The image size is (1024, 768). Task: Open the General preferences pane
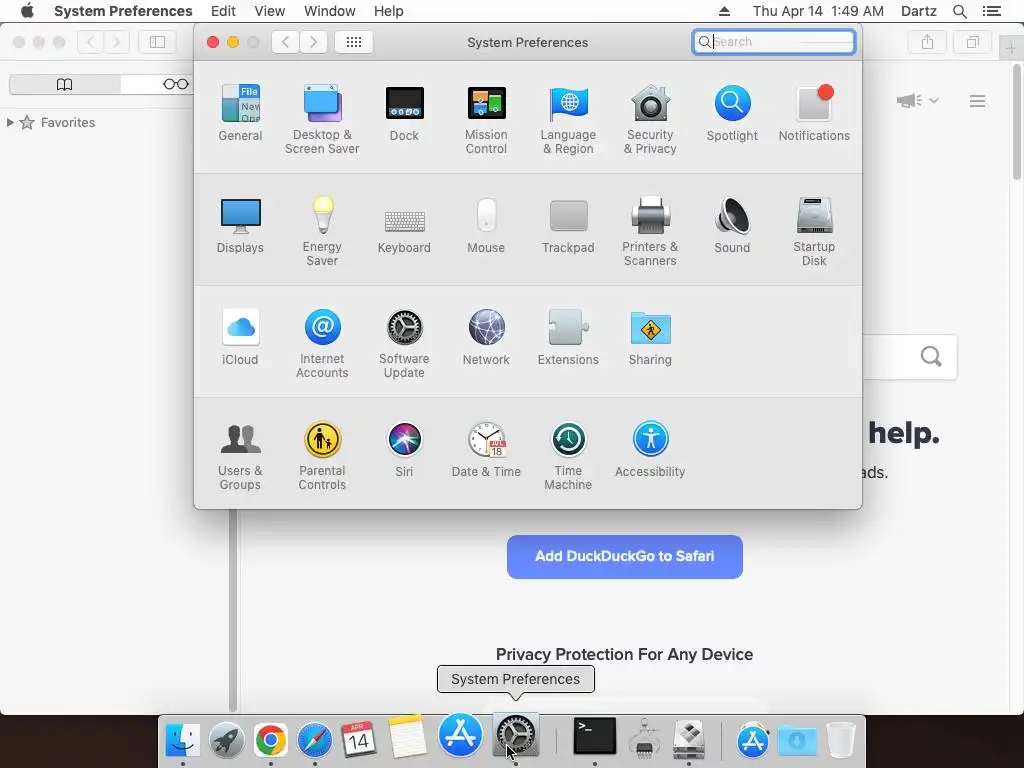tap(240, 113)
